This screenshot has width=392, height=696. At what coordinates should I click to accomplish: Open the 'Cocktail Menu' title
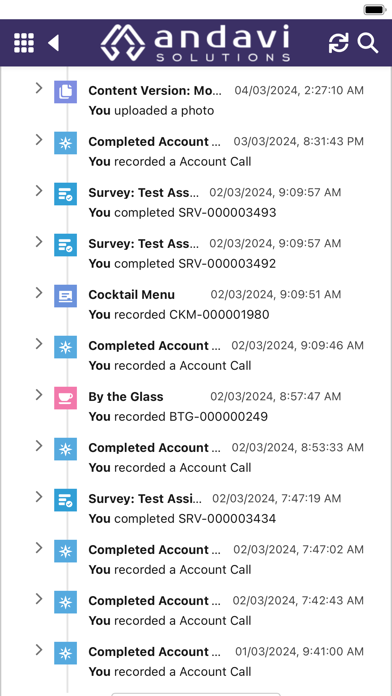point(131,295)
